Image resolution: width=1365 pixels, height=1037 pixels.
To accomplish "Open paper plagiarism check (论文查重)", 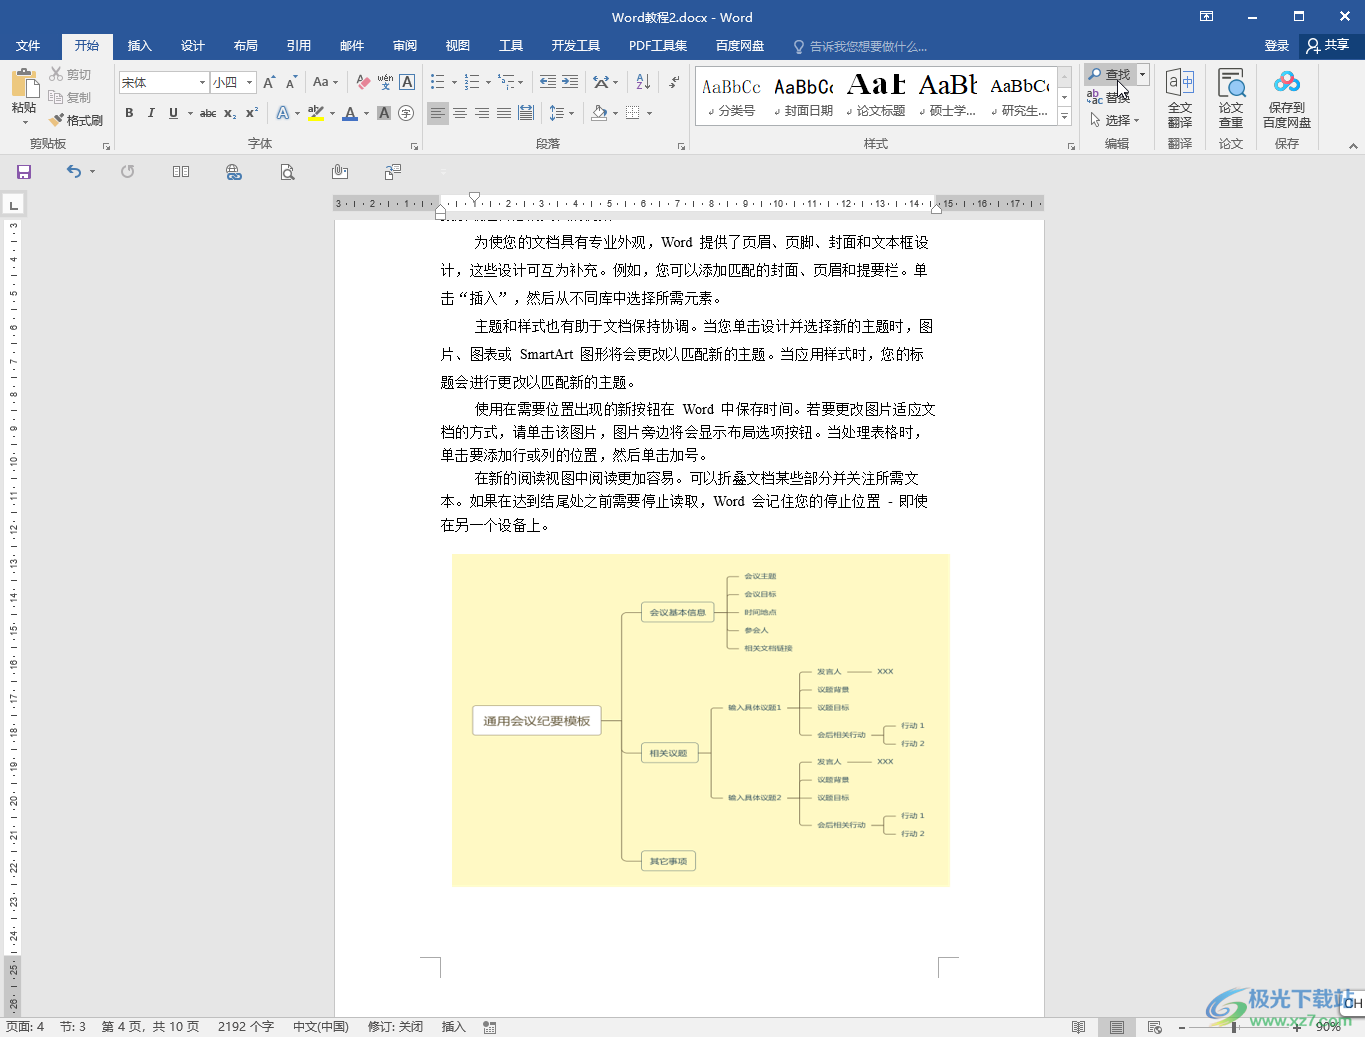I will (1231, 98).
